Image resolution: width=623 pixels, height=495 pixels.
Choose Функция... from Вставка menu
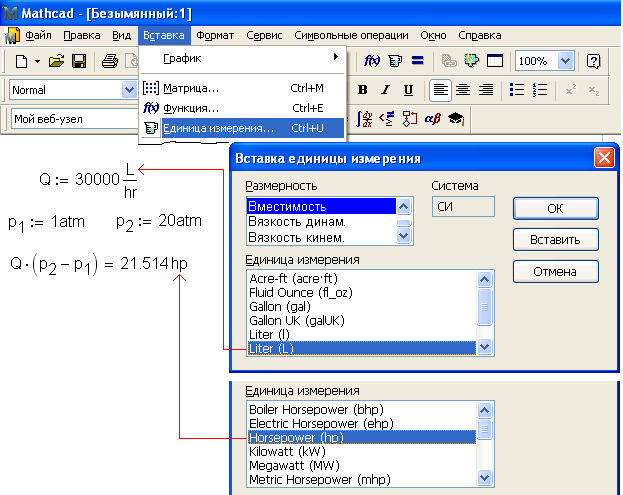click(x=242, y=108)
